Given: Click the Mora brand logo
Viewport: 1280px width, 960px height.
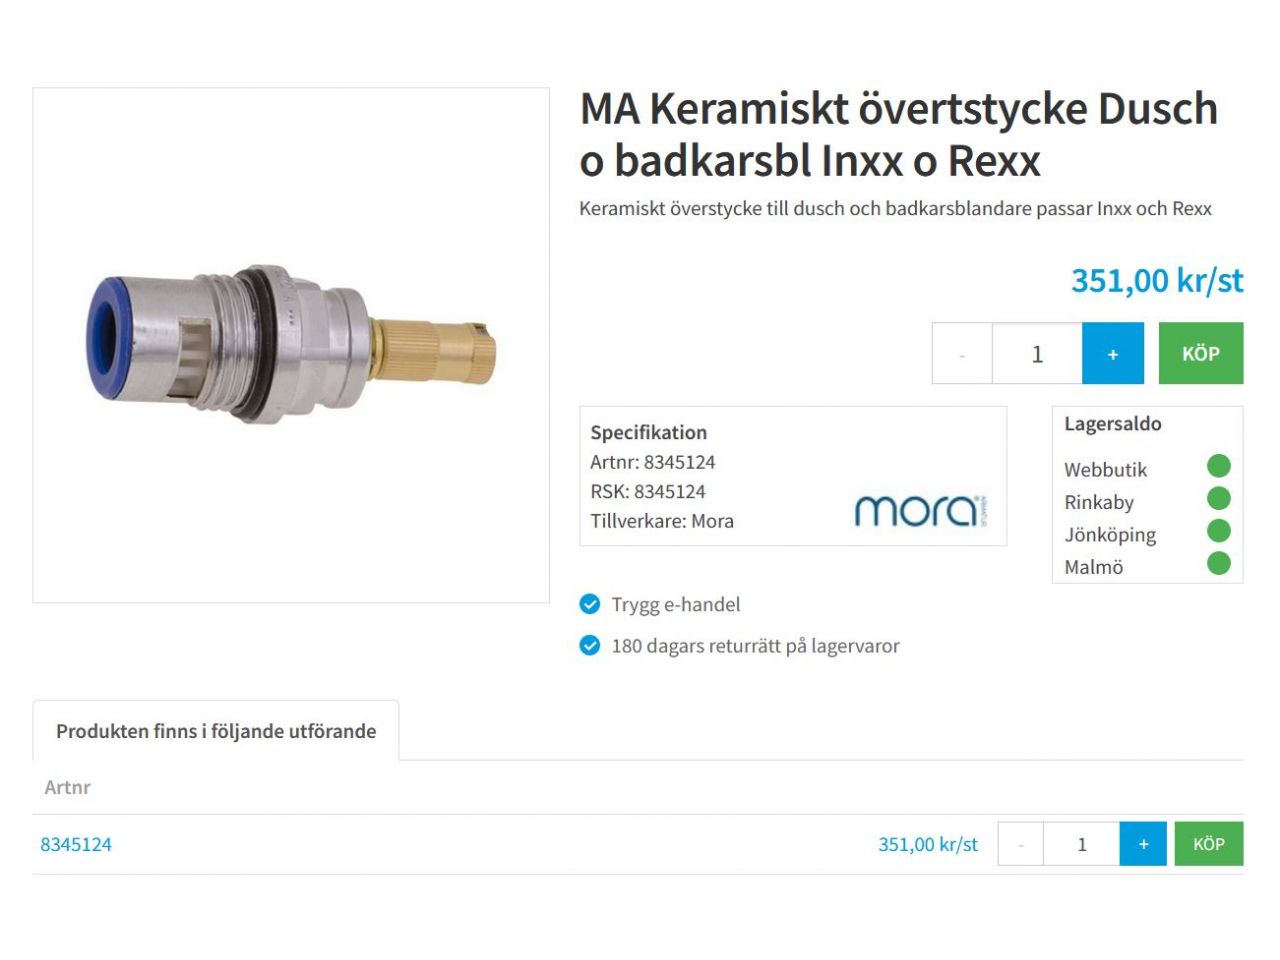Looking at the screenshot, I should [919, 510].
